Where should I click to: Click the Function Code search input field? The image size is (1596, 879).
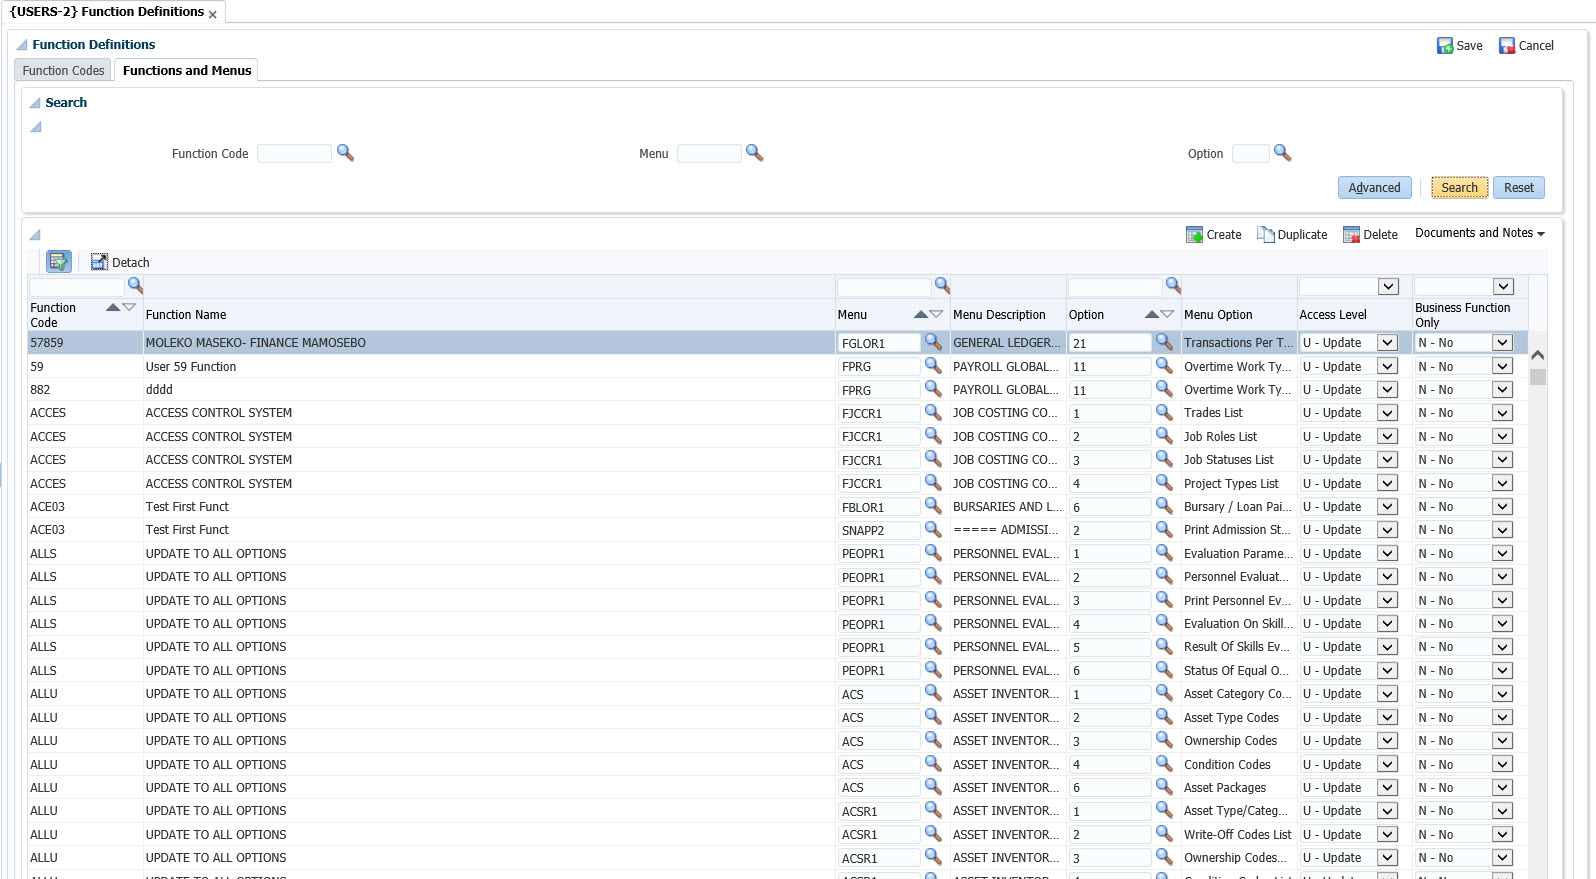click(294, 154)
